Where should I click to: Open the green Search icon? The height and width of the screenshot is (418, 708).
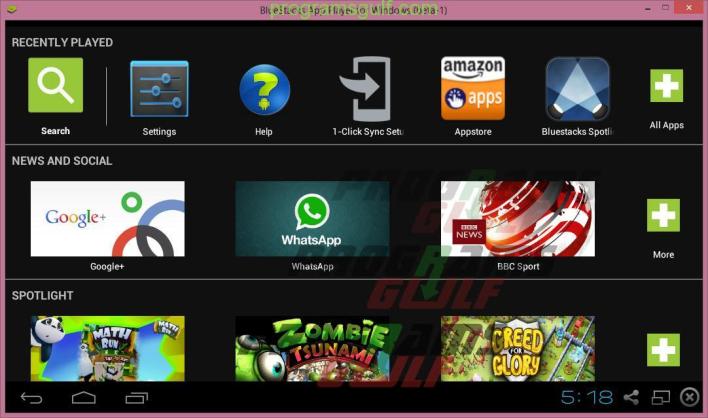pyautogui.click(x=56, y=85)
